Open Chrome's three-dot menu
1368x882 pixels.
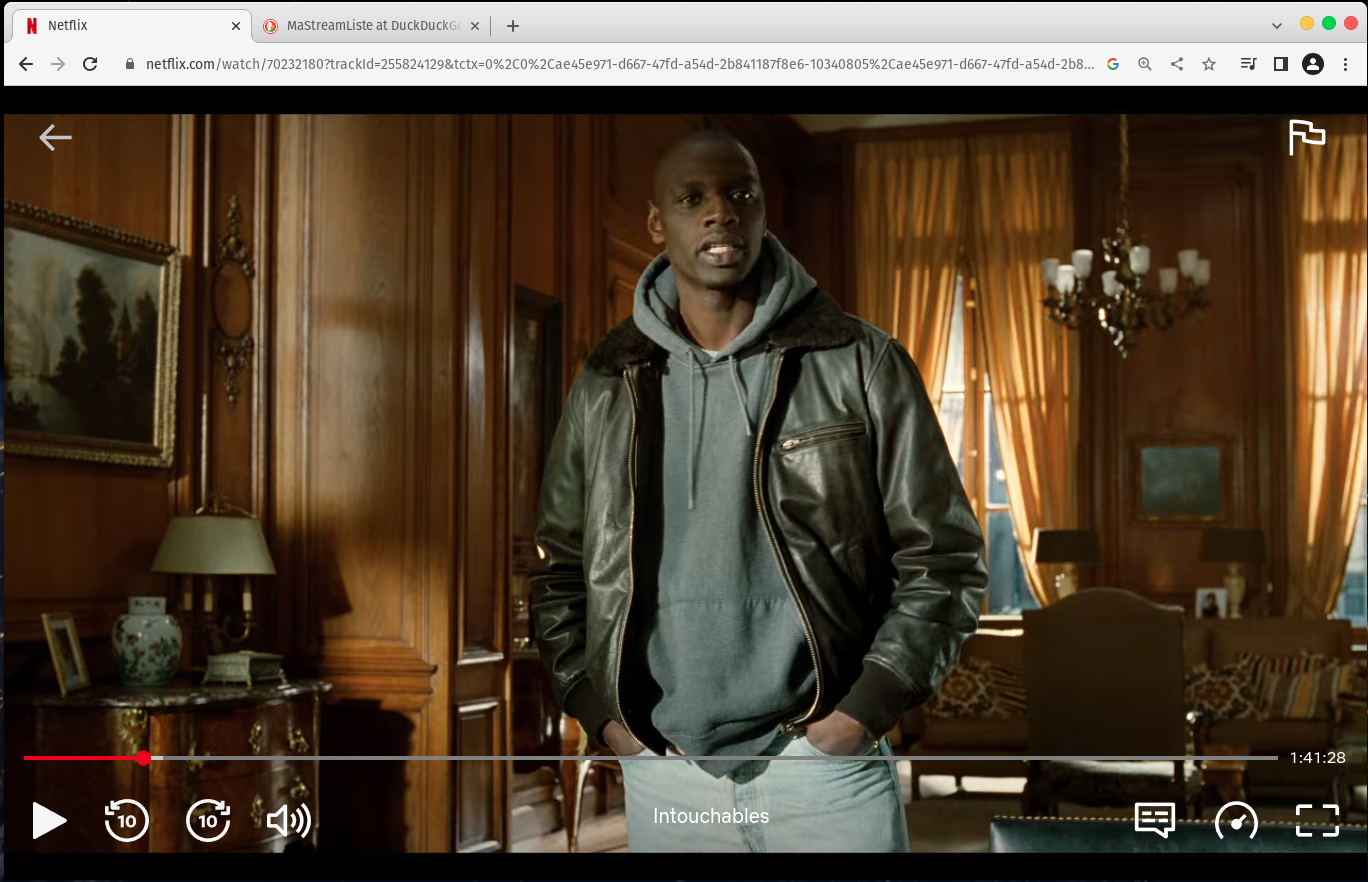(1345, 63)
